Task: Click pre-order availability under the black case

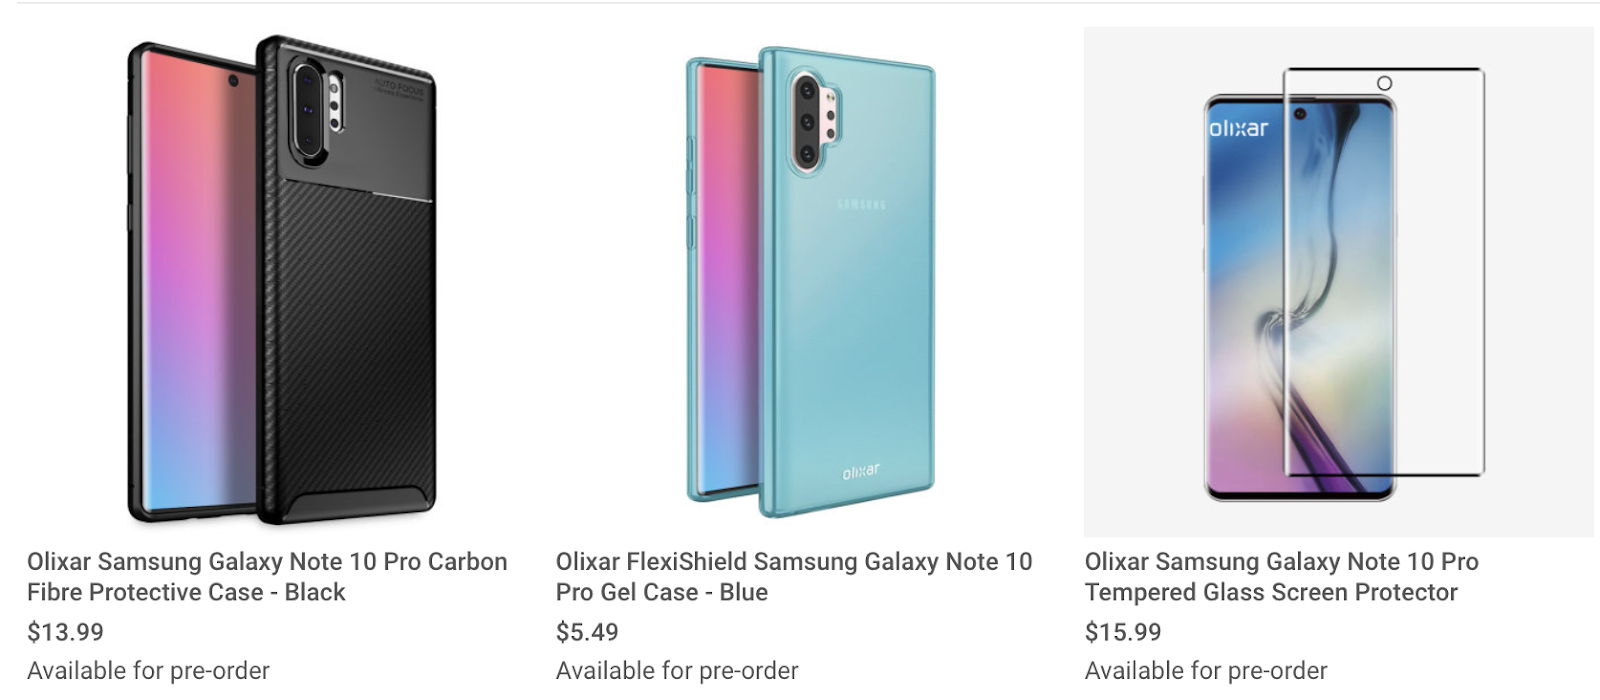Action: (148, 670)
